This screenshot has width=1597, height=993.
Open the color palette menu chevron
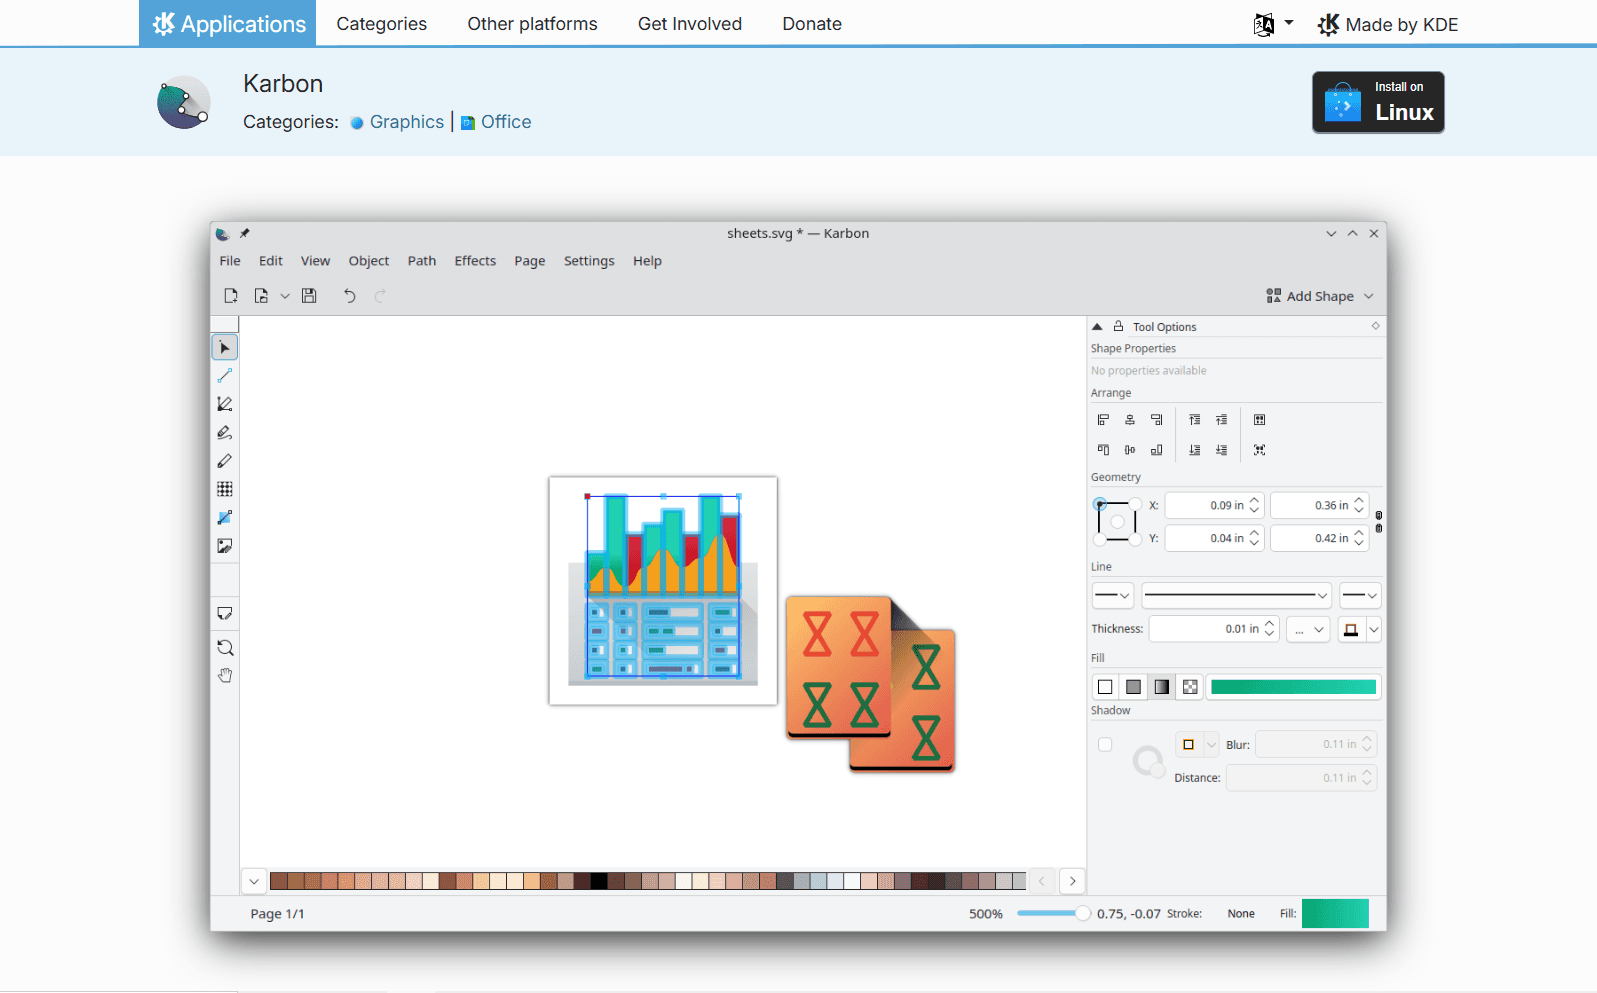[x=254, y=881]
